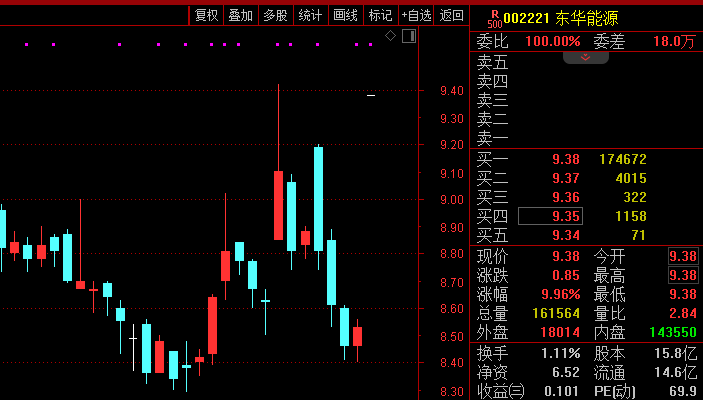Click the 今开 value 9.38
703x400 pixels.
point(683,256)
